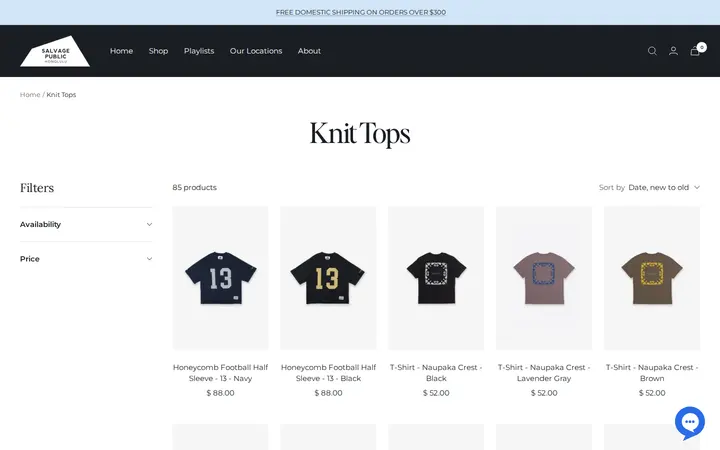Screen dimensions: 720x450
Task: Open Honeycomb Football Half Sleeve Navy title
Action: pyautogui.click(x=220, y=373)
